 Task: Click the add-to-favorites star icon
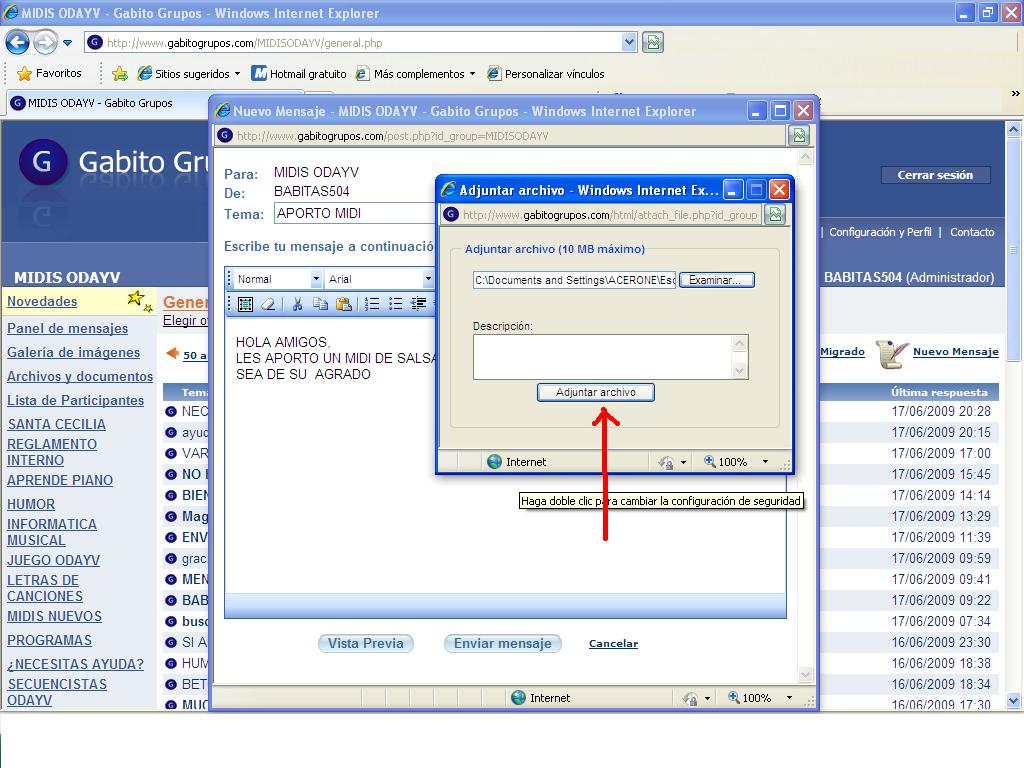pos(120,73)
